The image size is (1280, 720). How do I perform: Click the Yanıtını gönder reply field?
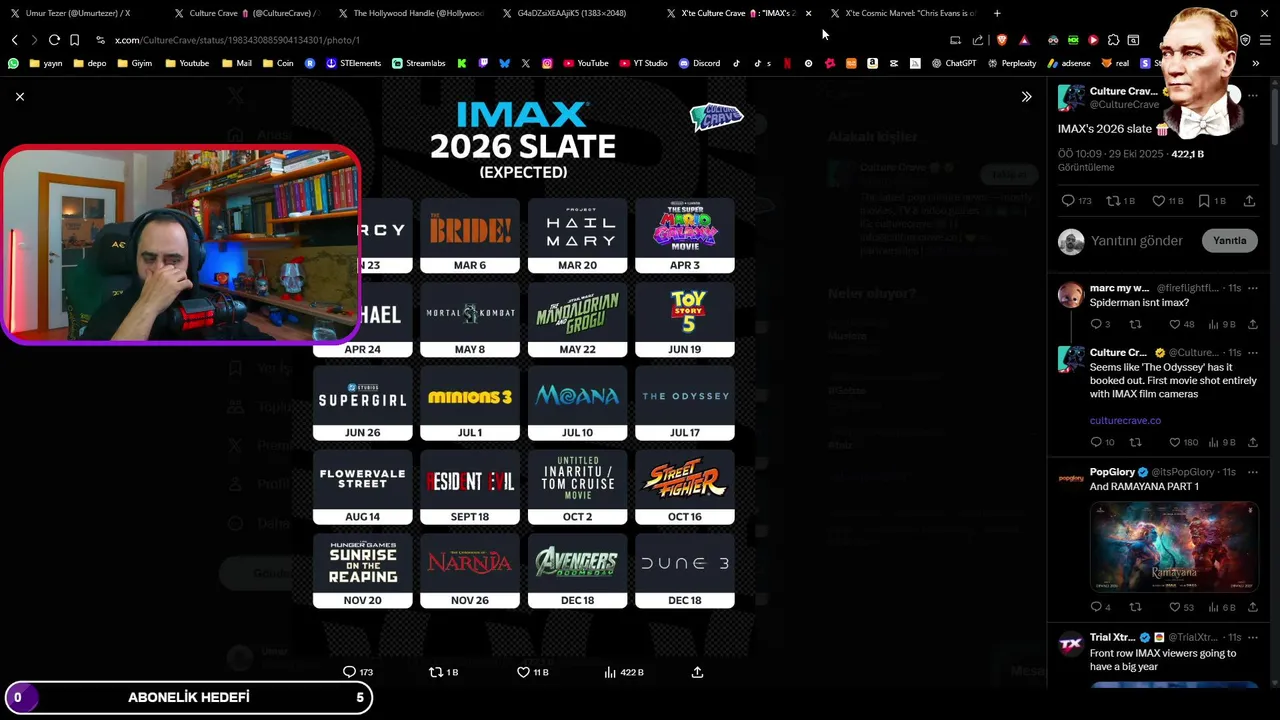click(1141, 241)
